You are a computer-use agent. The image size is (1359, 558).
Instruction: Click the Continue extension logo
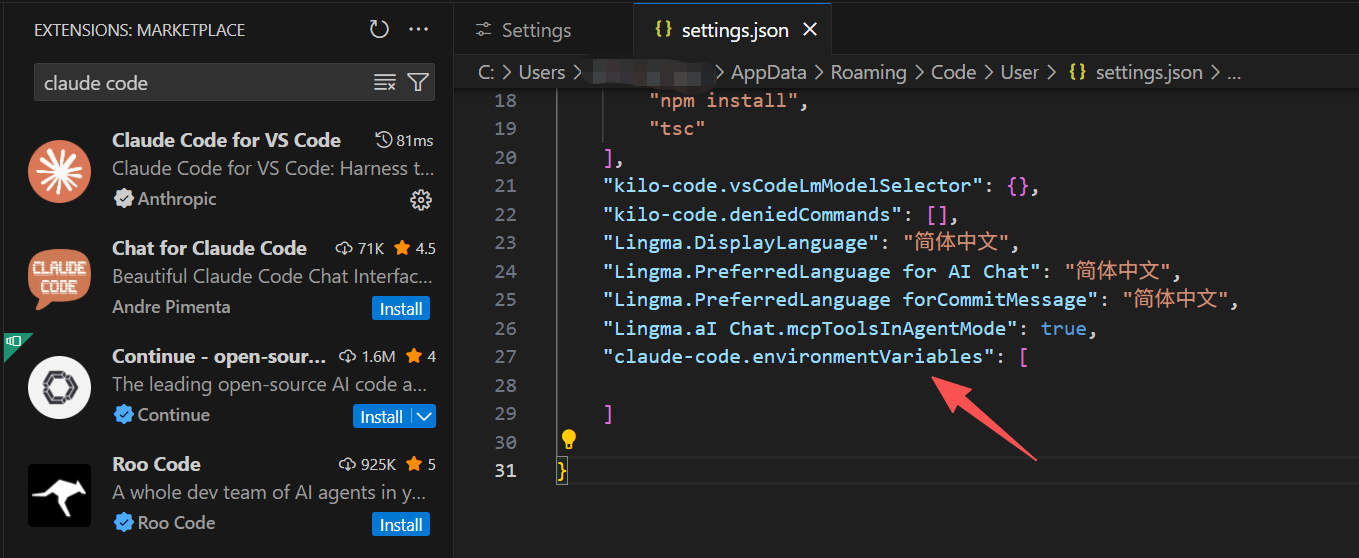click(59, 387)
